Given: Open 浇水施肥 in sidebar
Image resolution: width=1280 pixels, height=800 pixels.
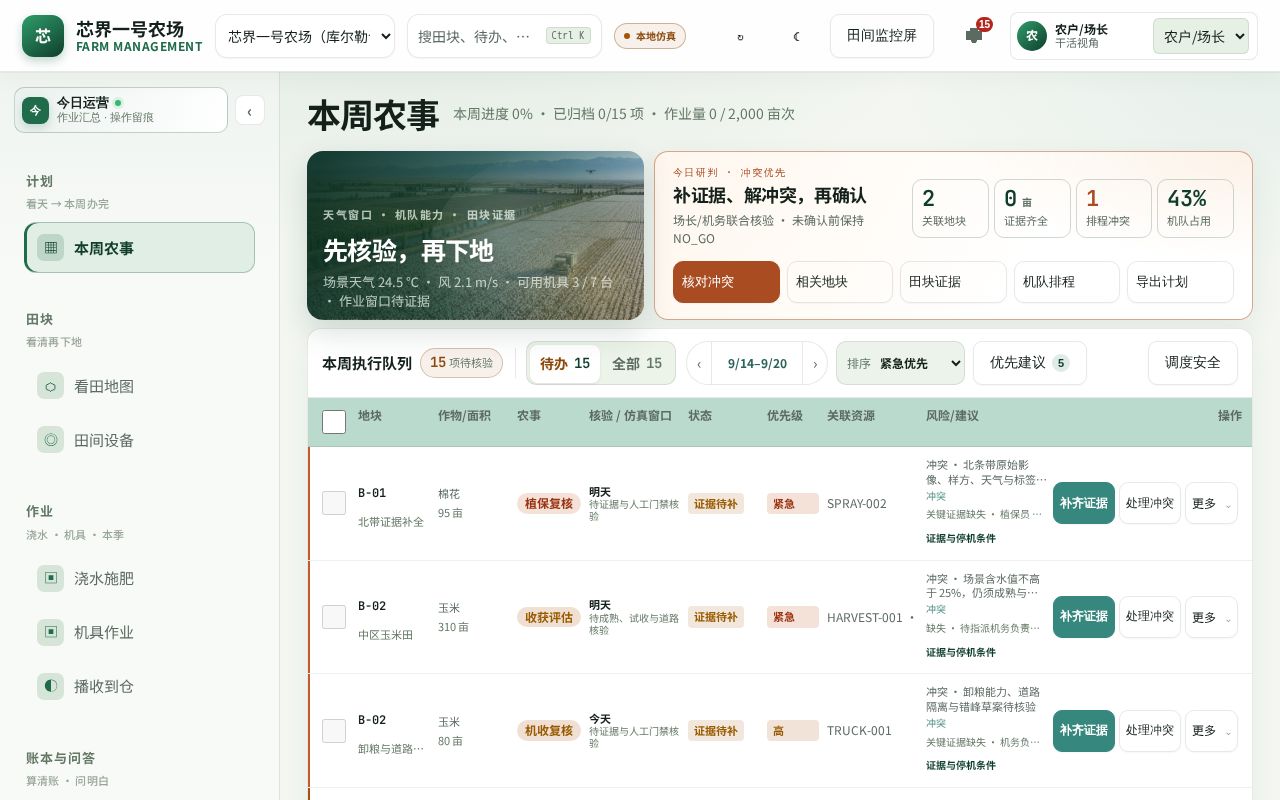Looking at the screenshot, I should pyautogui.click(x=139, y=578).
